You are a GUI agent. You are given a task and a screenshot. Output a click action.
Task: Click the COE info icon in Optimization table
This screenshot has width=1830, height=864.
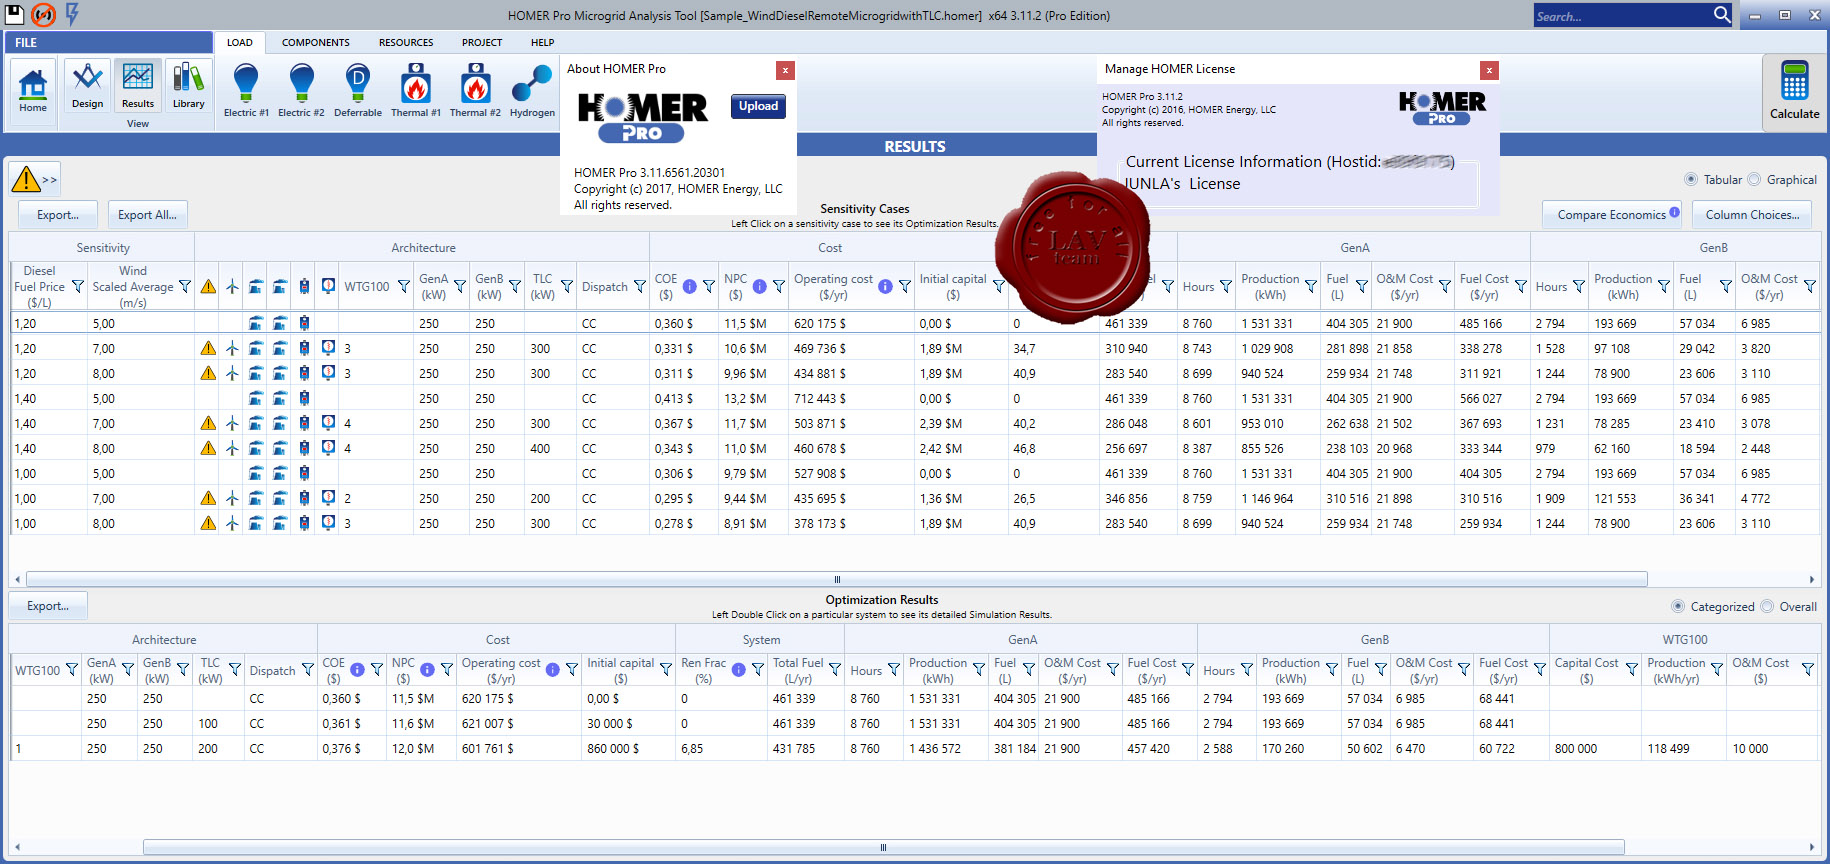(357, 670)
